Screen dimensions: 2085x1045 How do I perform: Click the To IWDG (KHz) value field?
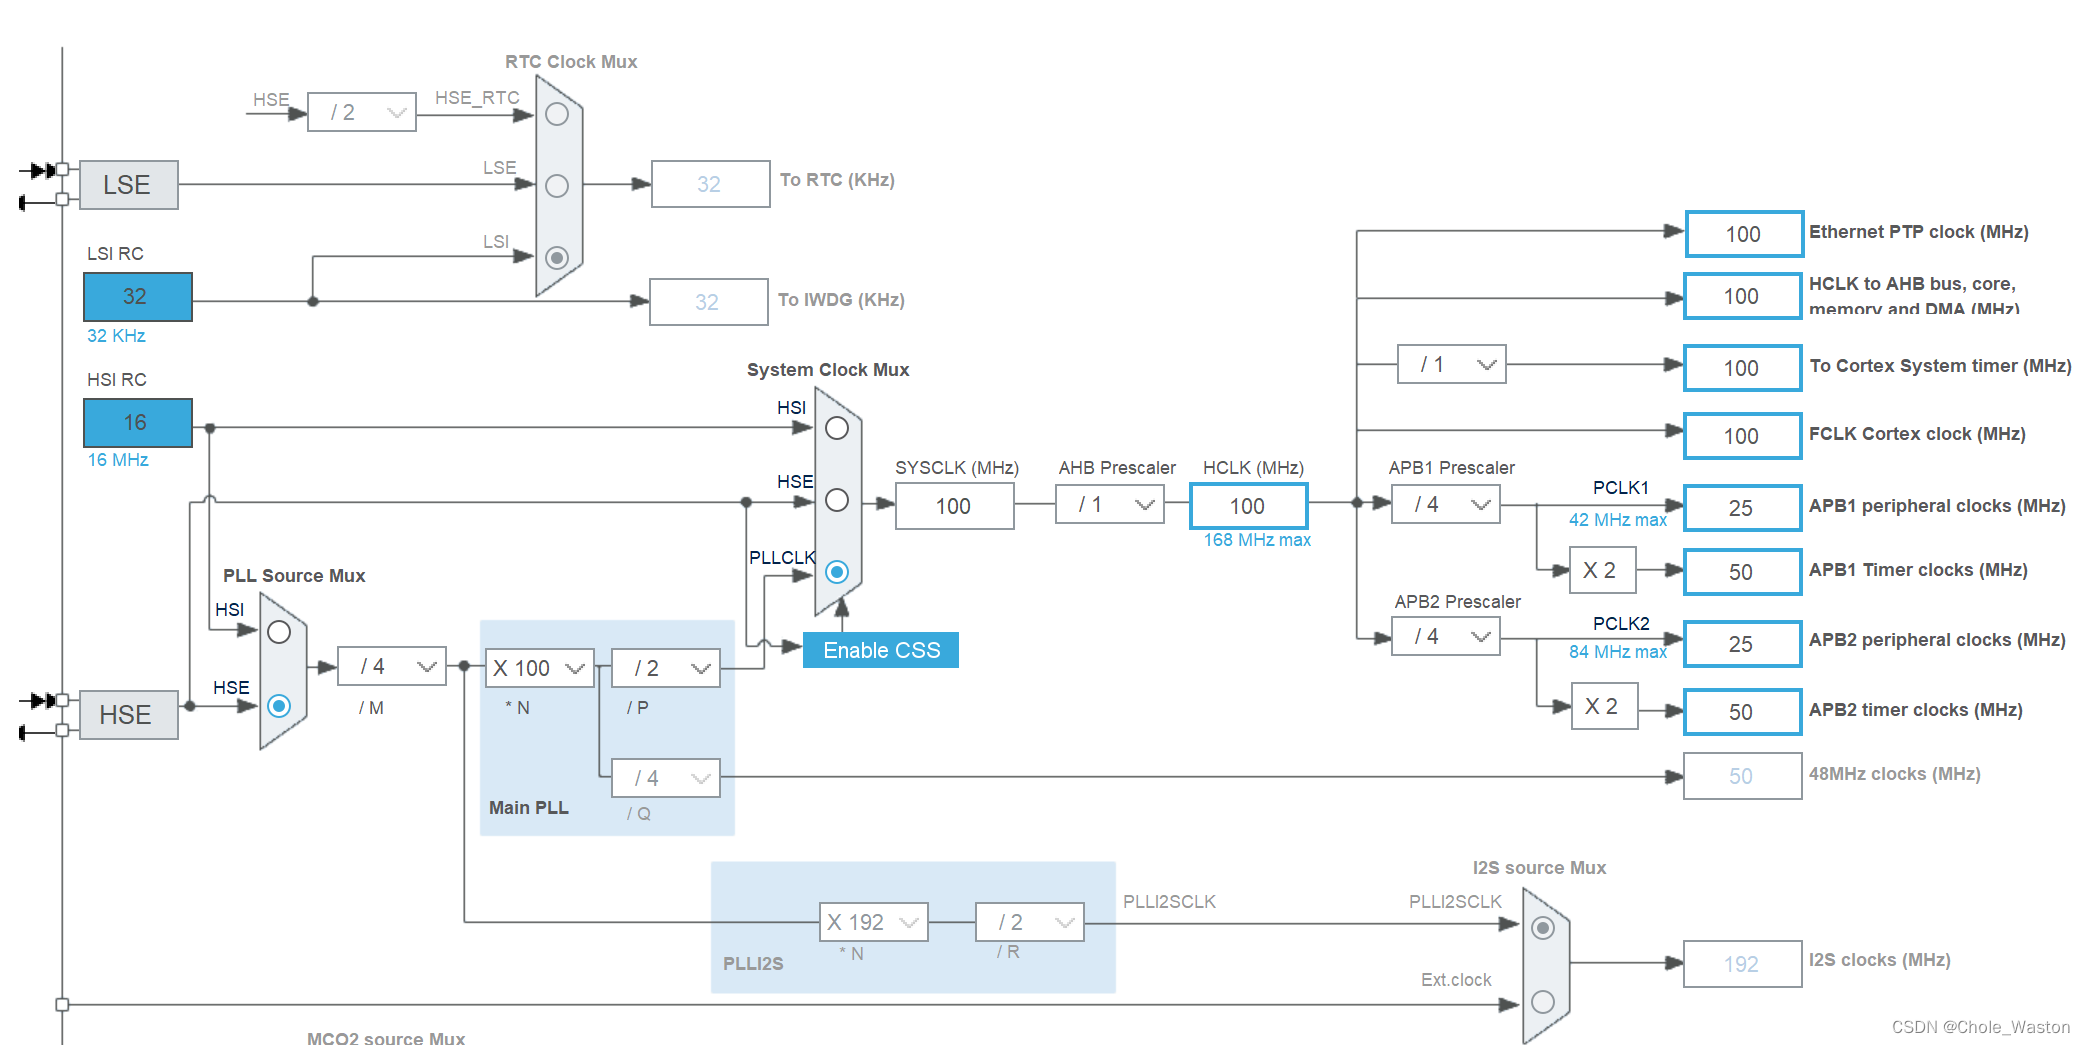click(x=709, y=302)
